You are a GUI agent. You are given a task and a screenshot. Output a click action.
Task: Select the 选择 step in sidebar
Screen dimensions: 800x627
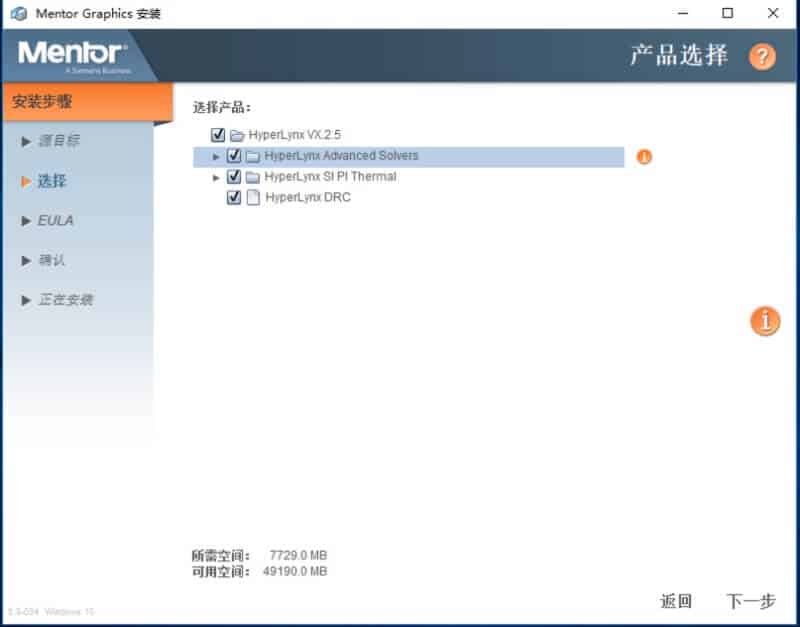52,181
